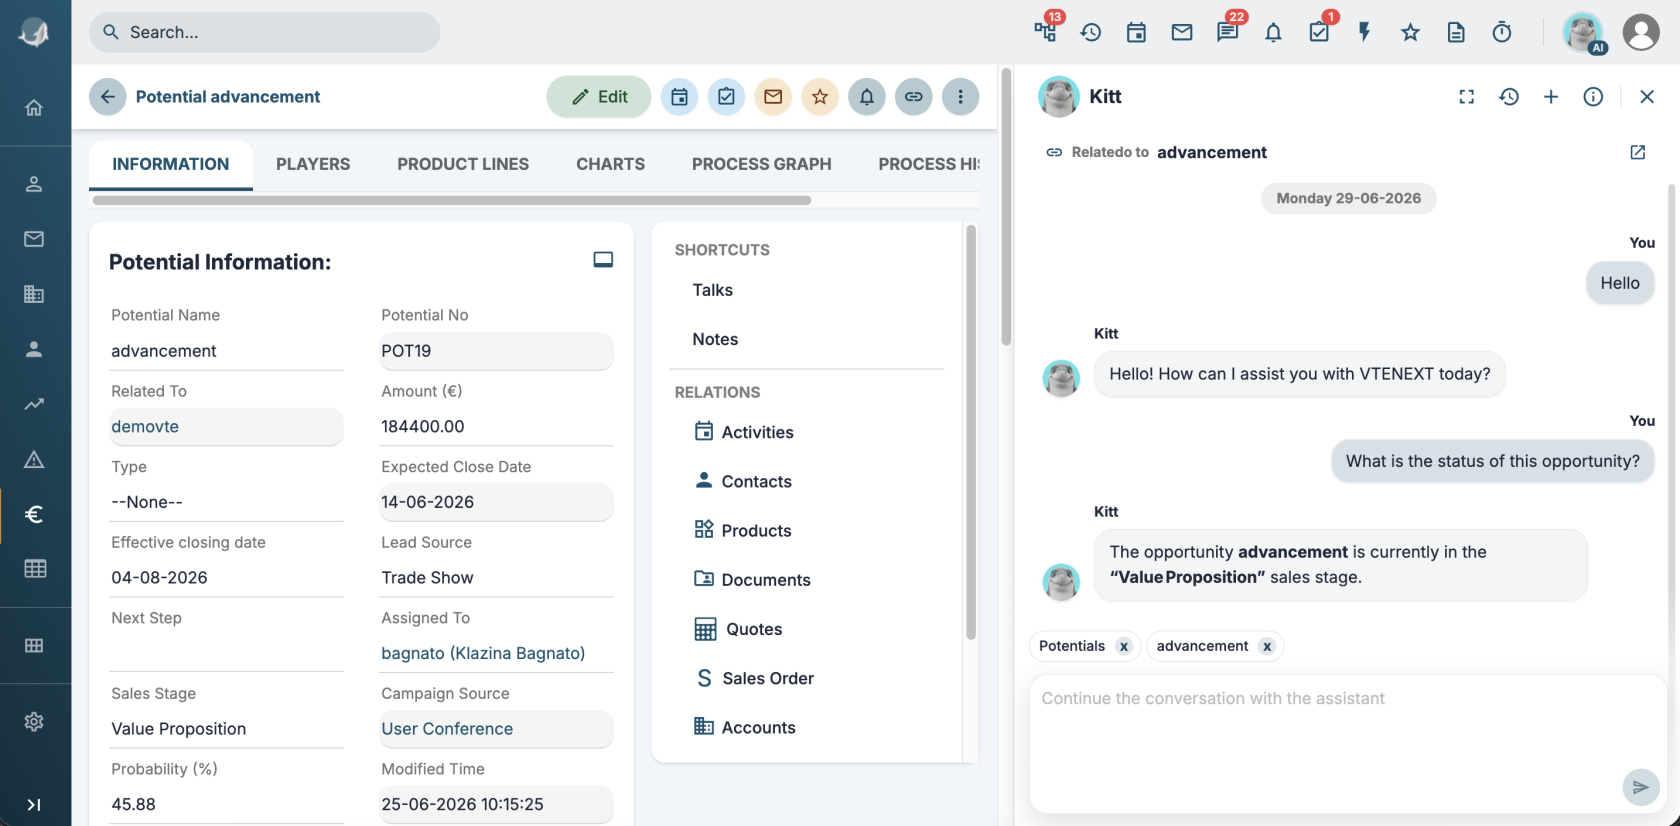Open the user profile avatar

click(1641, 32)
